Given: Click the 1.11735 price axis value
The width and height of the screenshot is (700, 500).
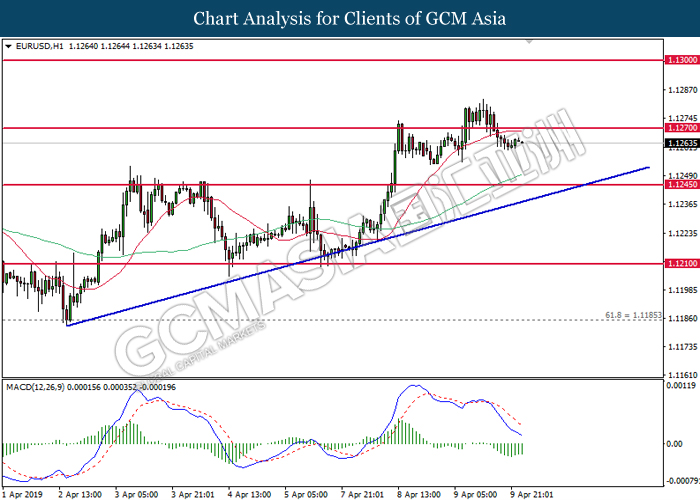Looking at the screenshot, I should (683, 347).
